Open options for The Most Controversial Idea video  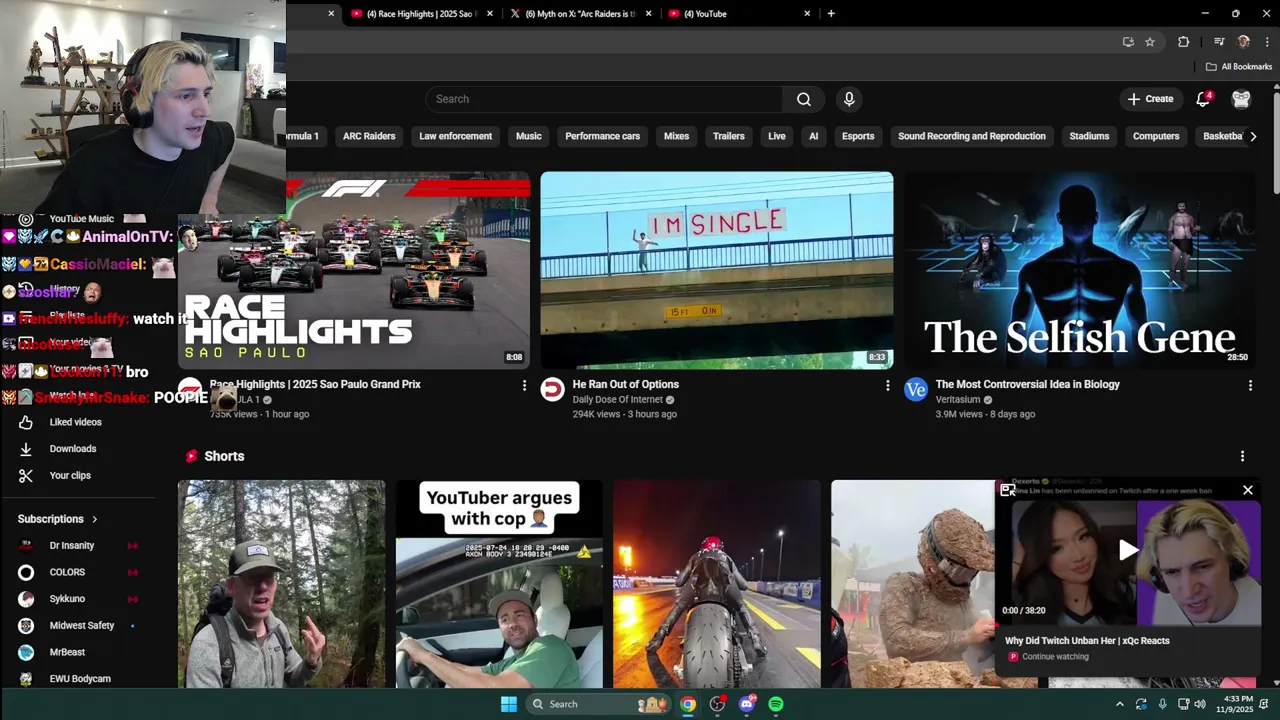[1250, 385]
